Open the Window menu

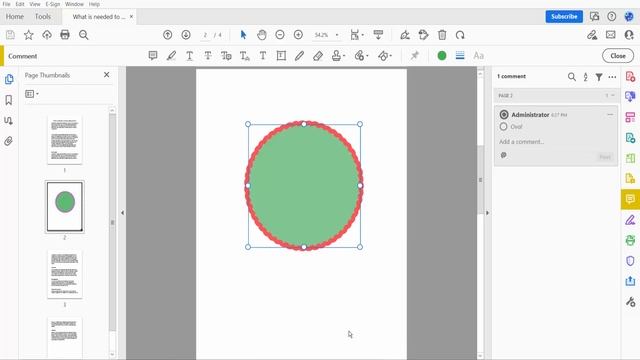point(74,4)
